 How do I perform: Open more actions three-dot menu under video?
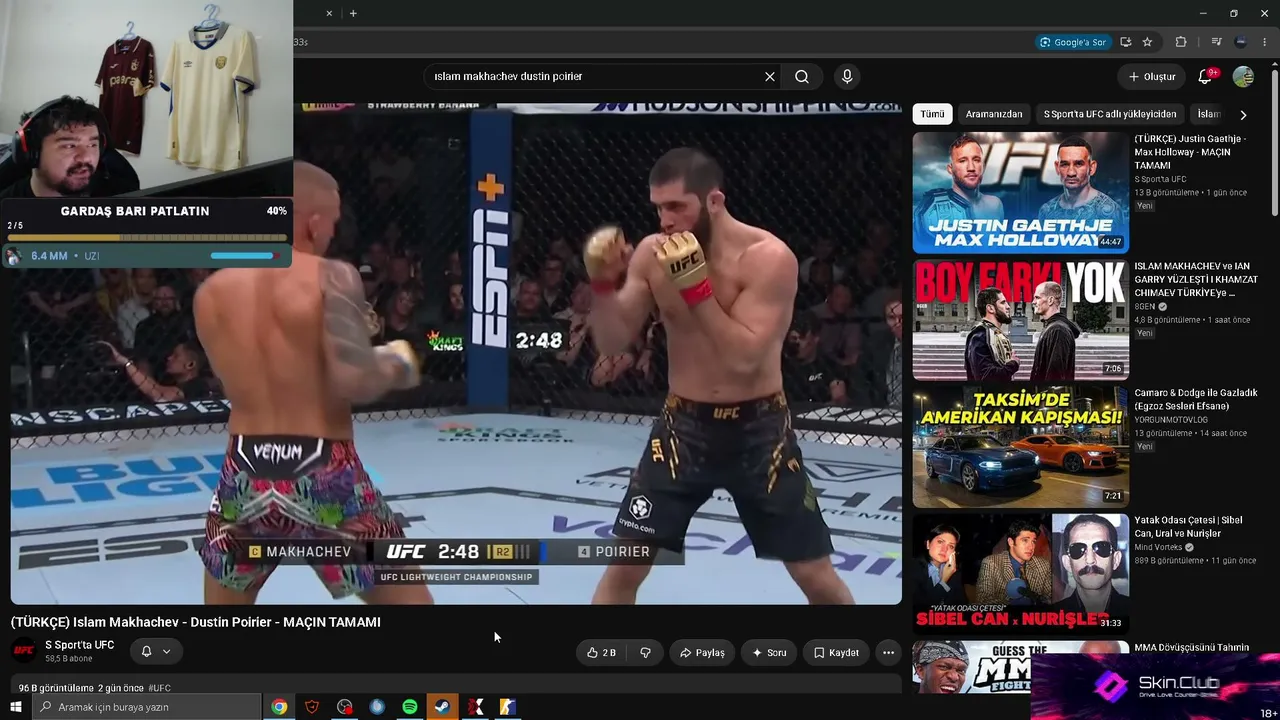click(x=888, y=653)
